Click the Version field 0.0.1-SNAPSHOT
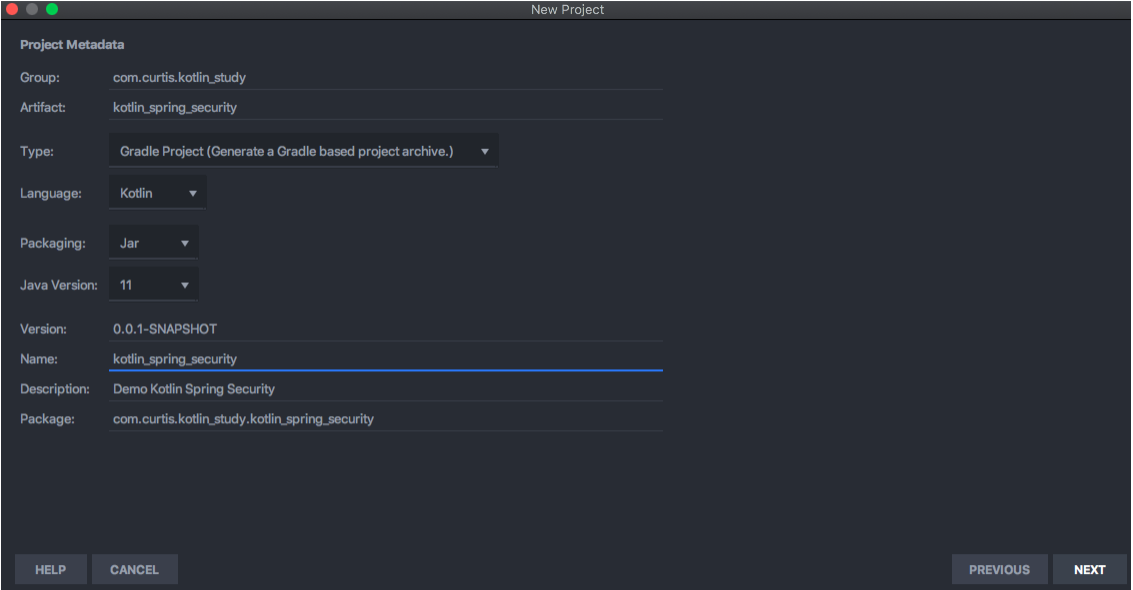The image size is (1133, 590). point(385,329)
